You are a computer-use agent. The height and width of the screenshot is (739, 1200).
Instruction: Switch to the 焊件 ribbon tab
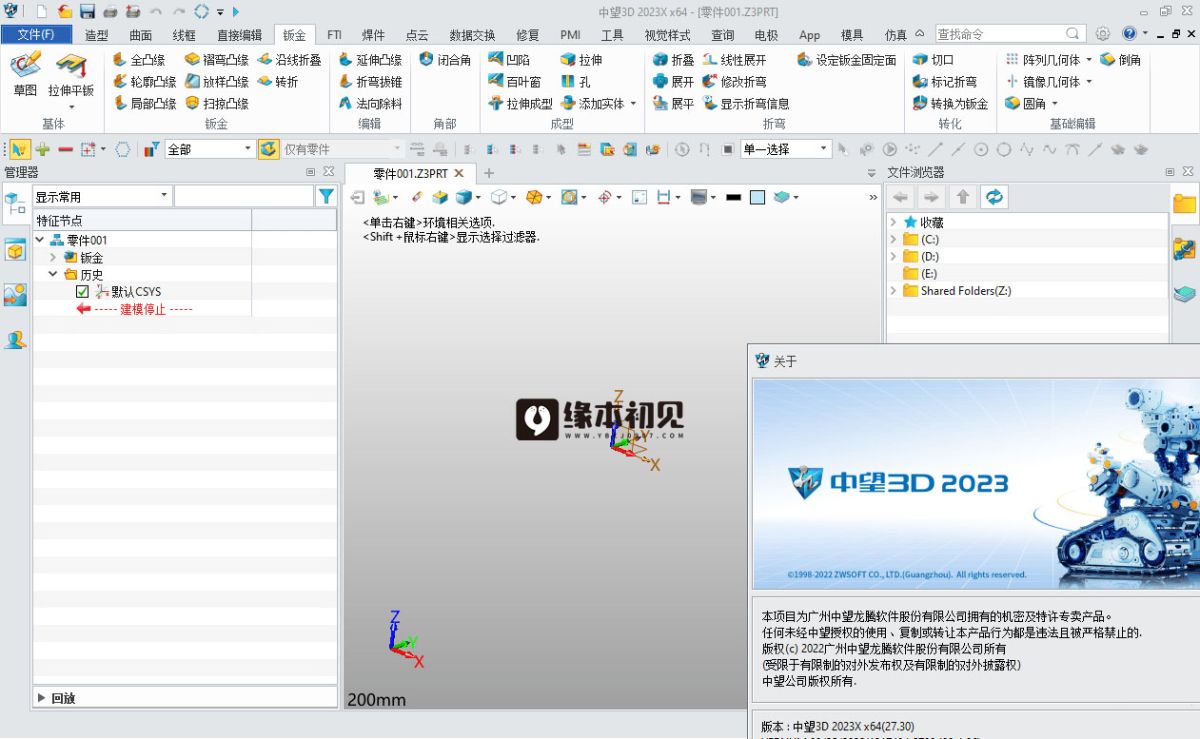[373, 35]
